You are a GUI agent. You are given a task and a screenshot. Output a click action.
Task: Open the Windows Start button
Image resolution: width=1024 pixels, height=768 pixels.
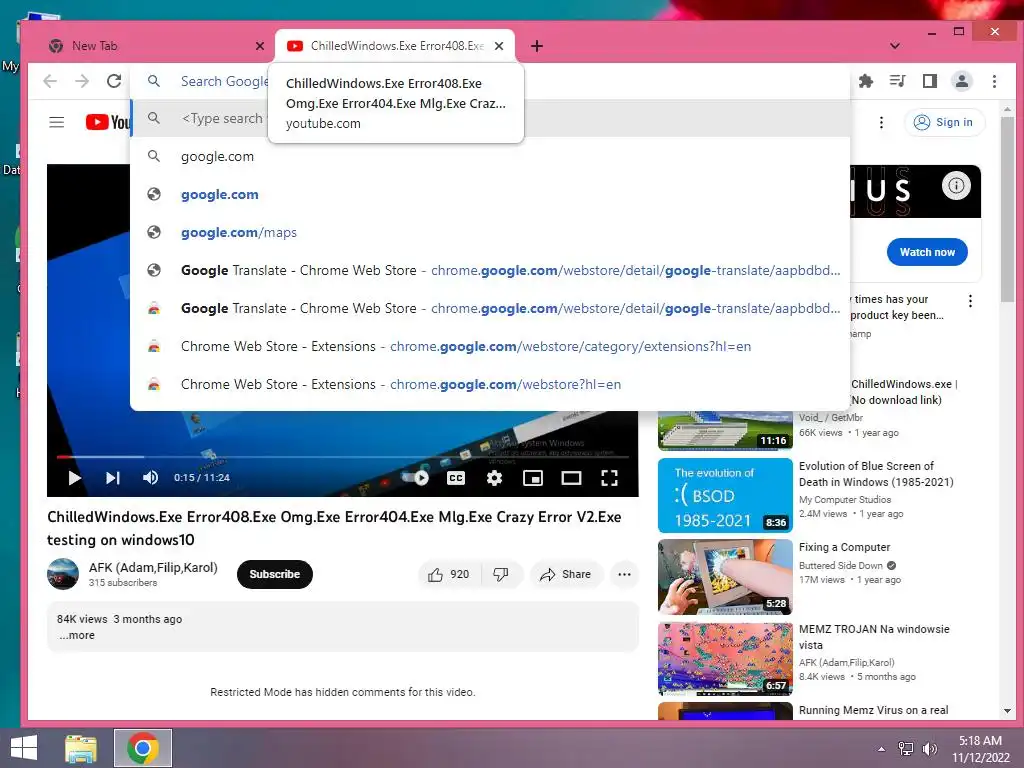(24, 748)
